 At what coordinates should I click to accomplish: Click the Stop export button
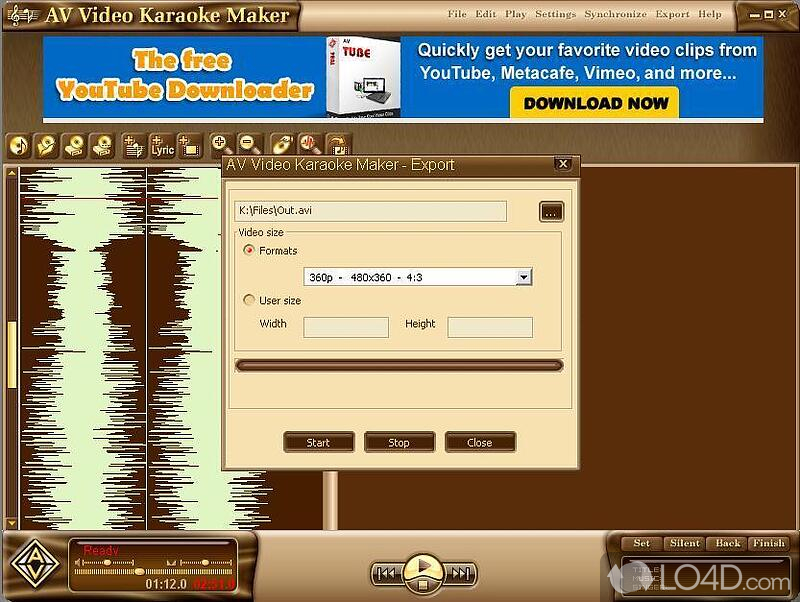coord(399,442)
